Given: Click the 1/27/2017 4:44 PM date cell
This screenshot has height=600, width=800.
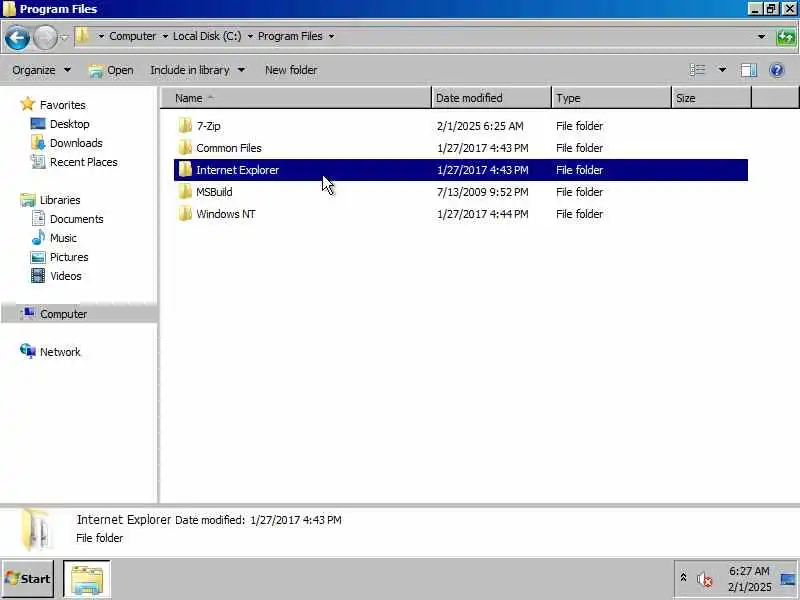Looking at the screenshot, I should [x=483, y=214].
